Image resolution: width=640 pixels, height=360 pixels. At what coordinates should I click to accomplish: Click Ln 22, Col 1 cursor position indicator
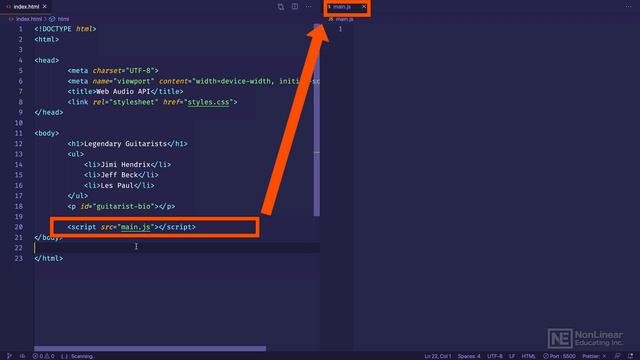coord(438,356)
